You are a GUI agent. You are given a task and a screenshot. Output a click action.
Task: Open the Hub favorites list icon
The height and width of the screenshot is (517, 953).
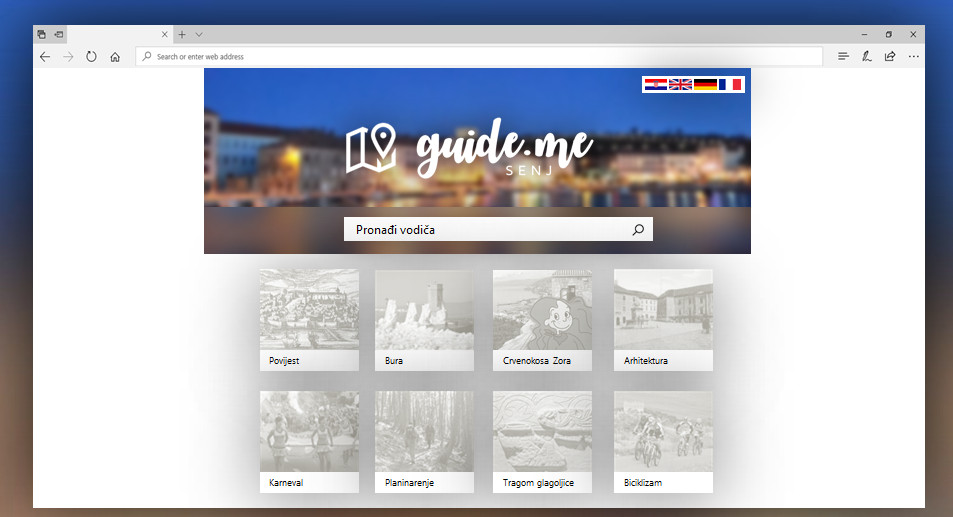(843, 57)
